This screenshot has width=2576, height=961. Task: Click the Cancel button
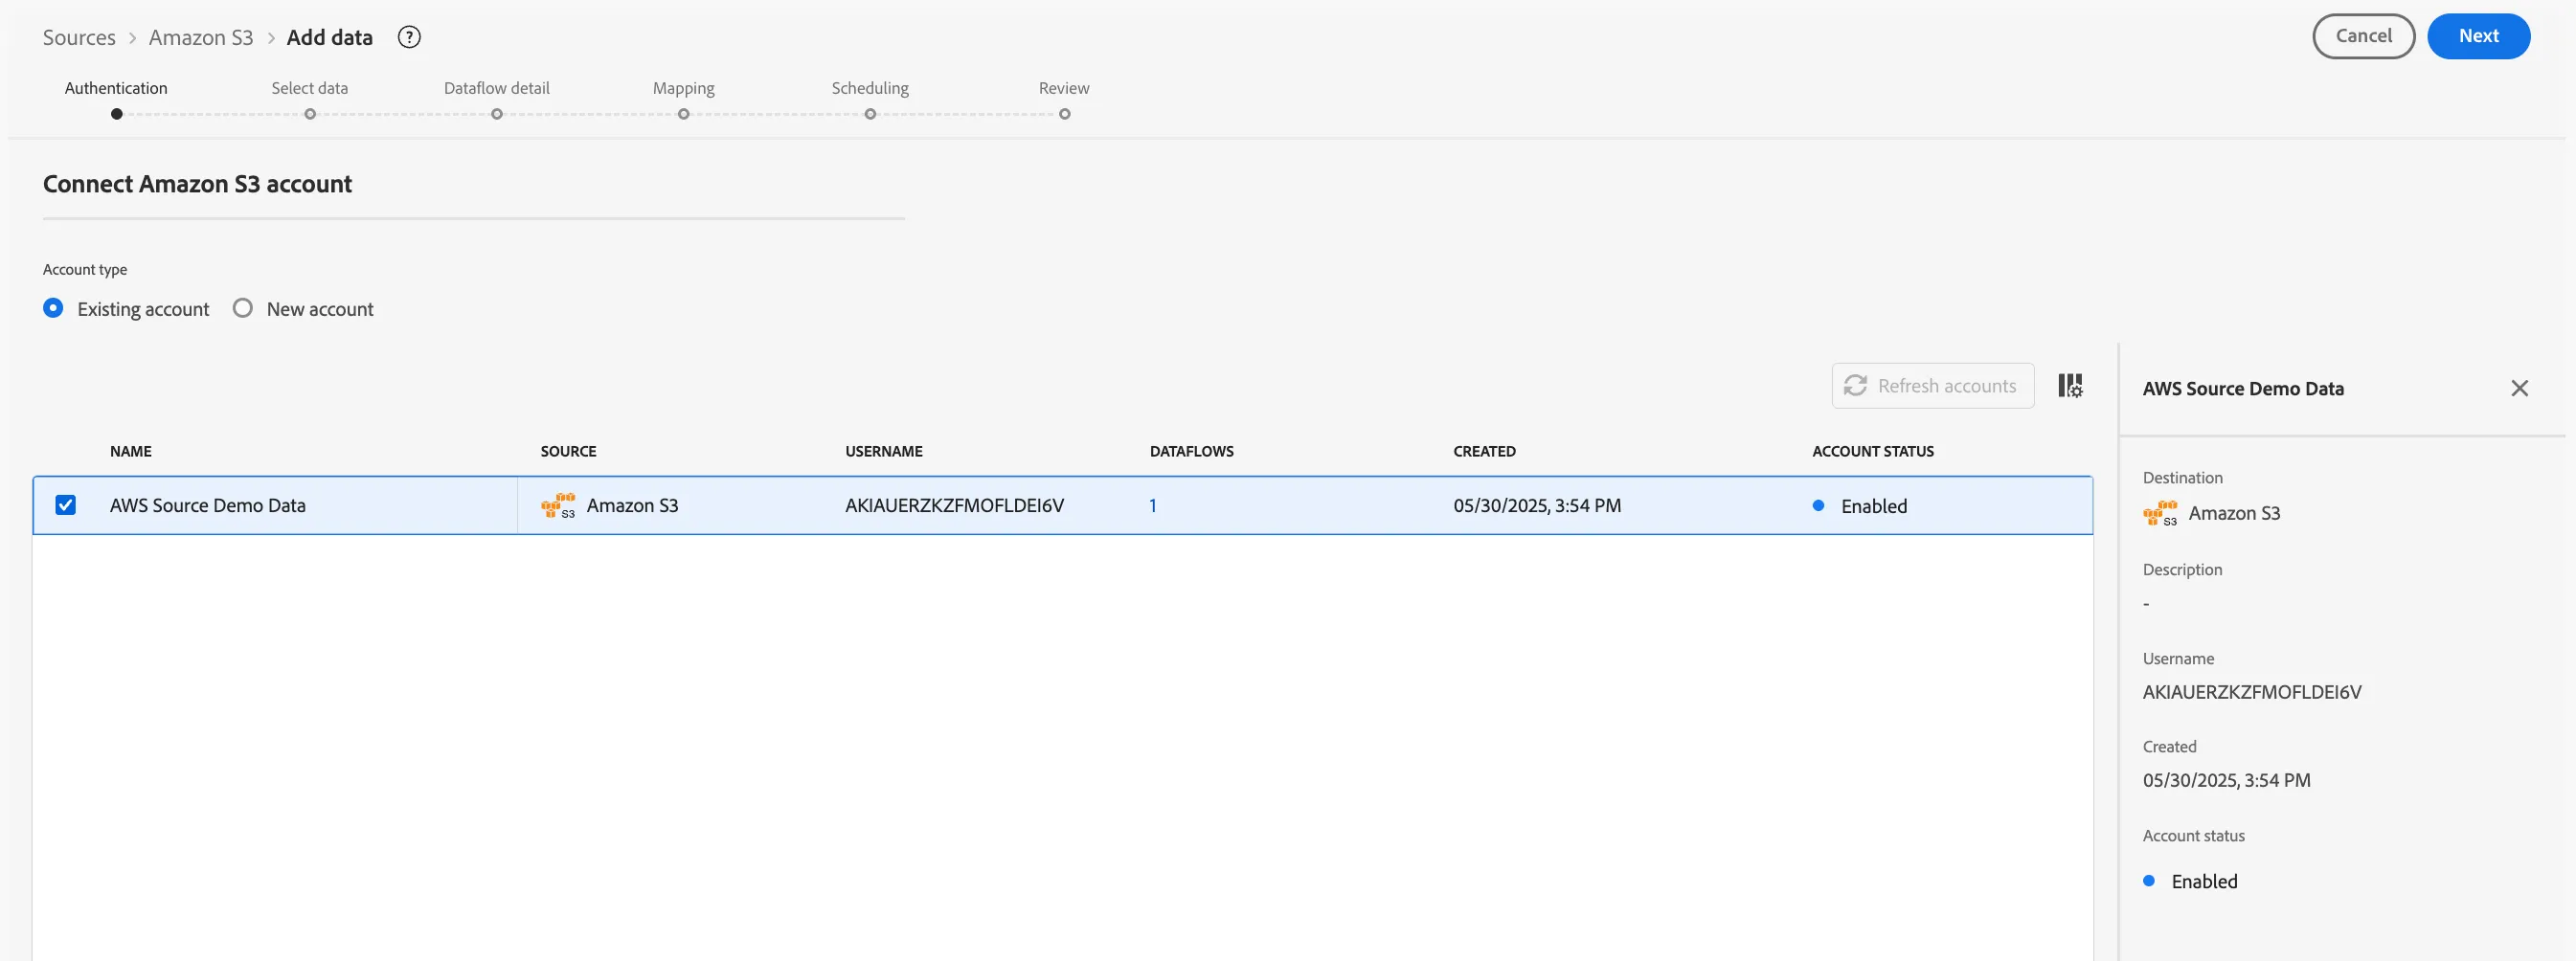point(2363,36)
